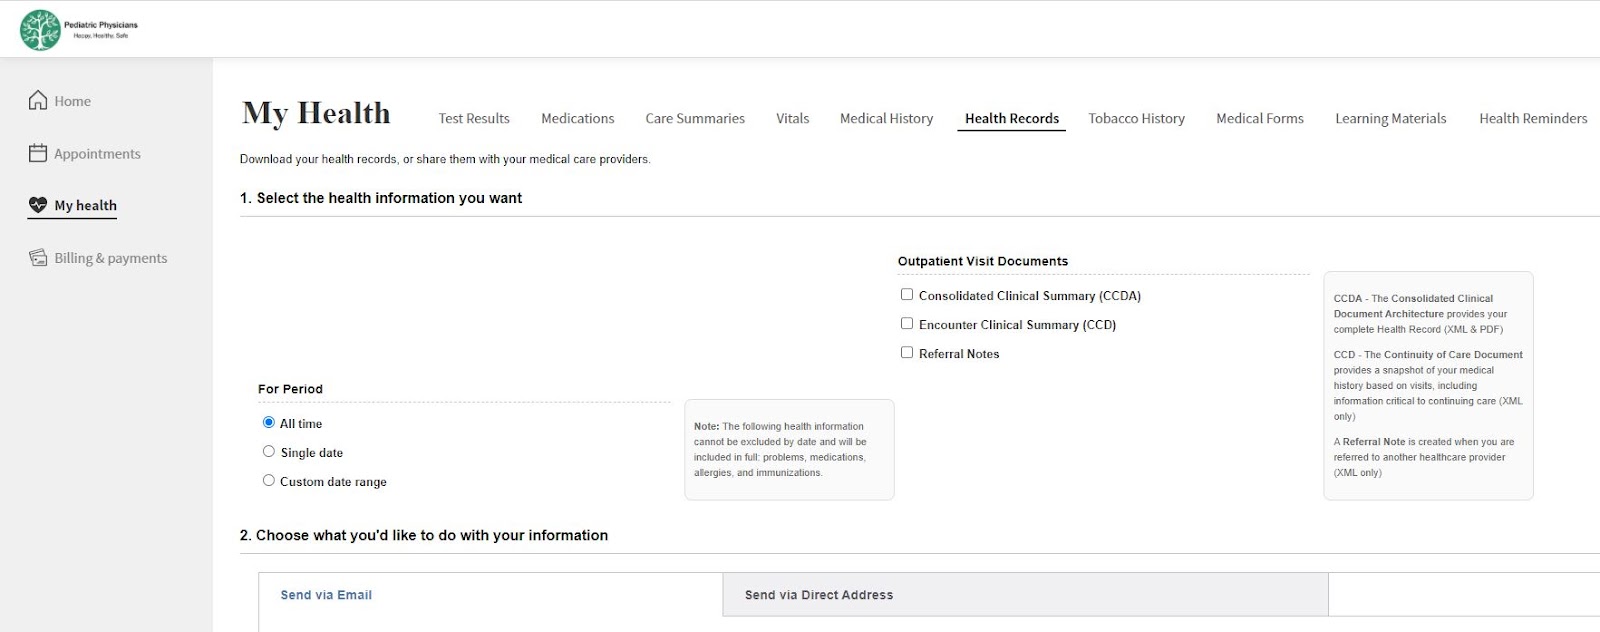Go to the Care Summaries tab
1600x632 pixels.
[x=695, y=118]
